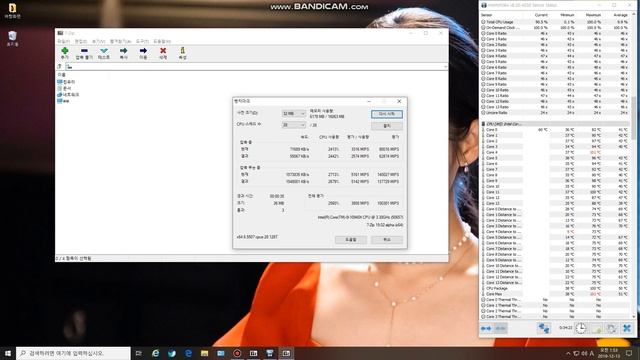Viewport: 640px width, 360px height.
Task: Click the Cancel (취소) button in benchmark dialog
Action: coord(387,240)
